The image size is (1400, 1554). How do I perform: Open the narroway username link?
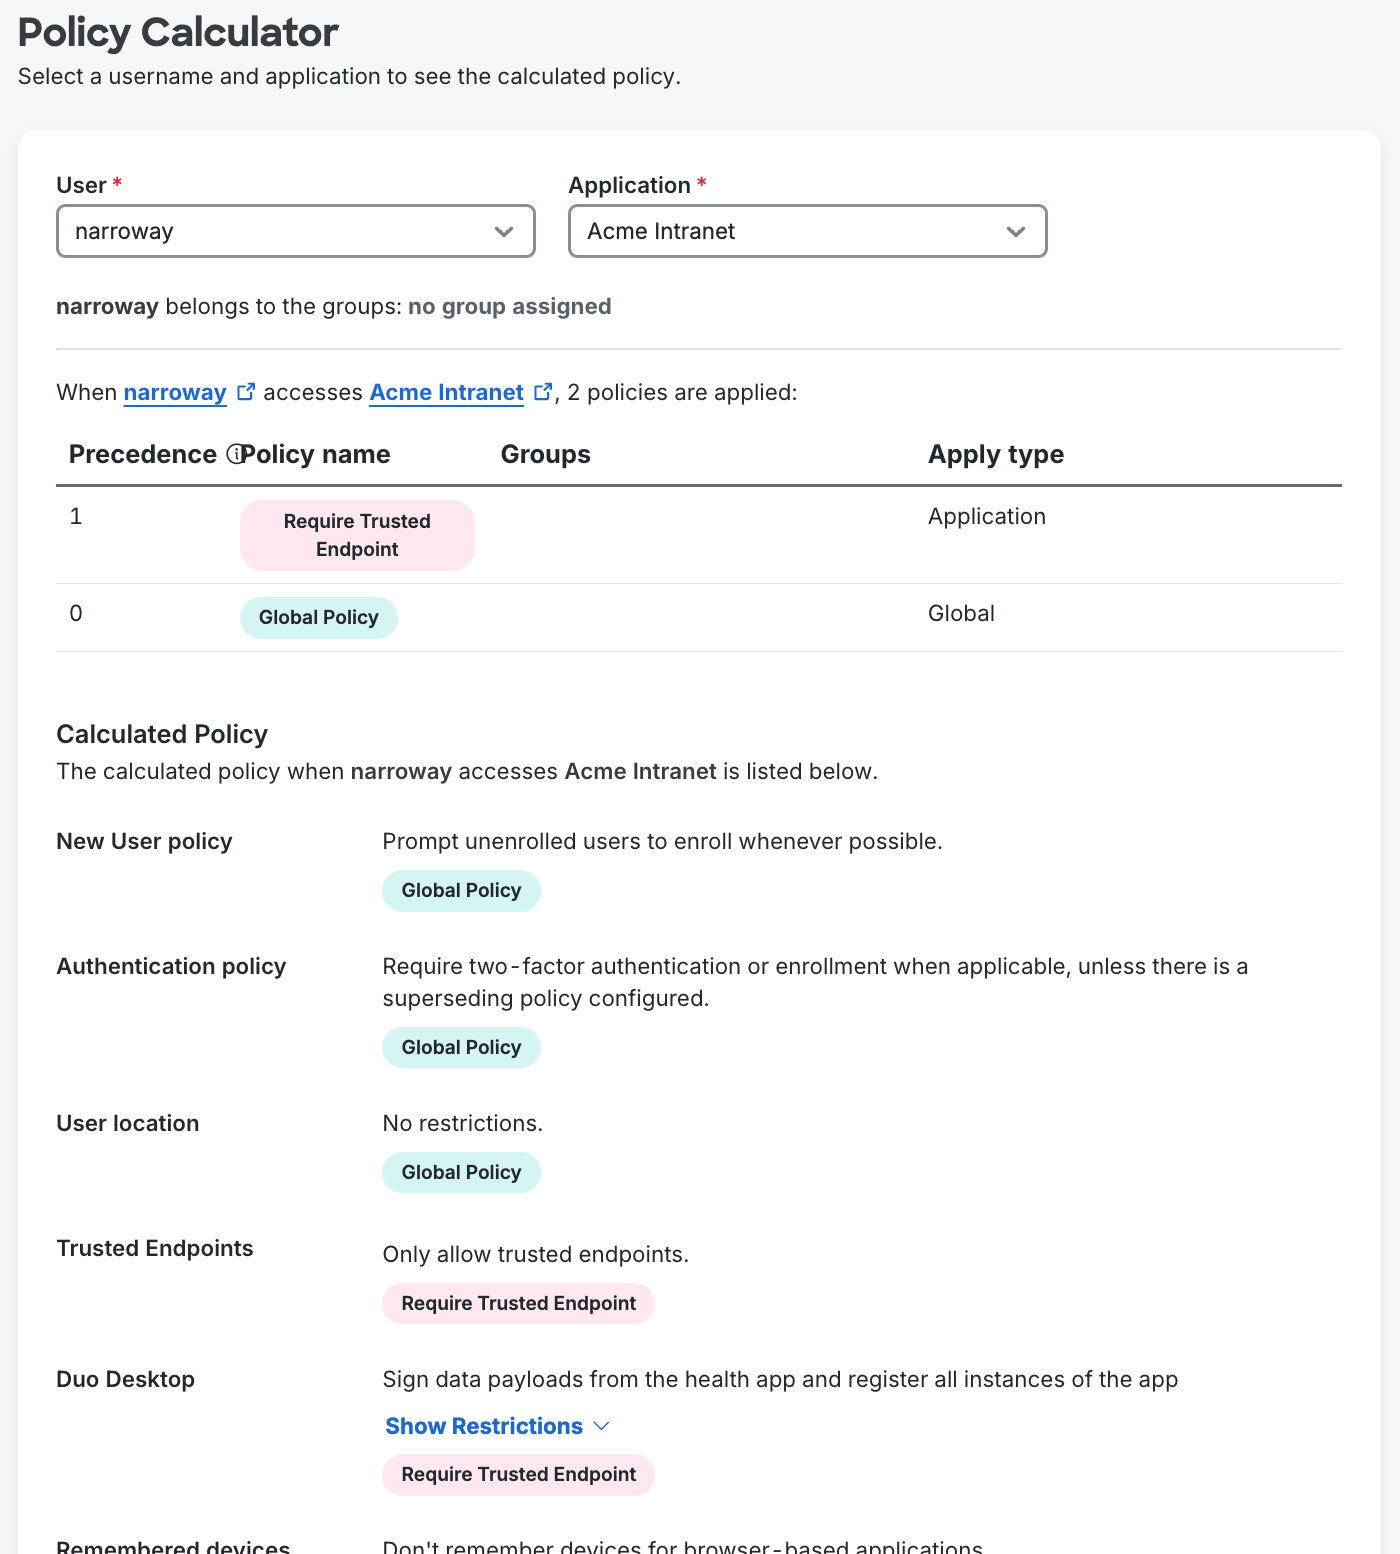pos(174,392)
